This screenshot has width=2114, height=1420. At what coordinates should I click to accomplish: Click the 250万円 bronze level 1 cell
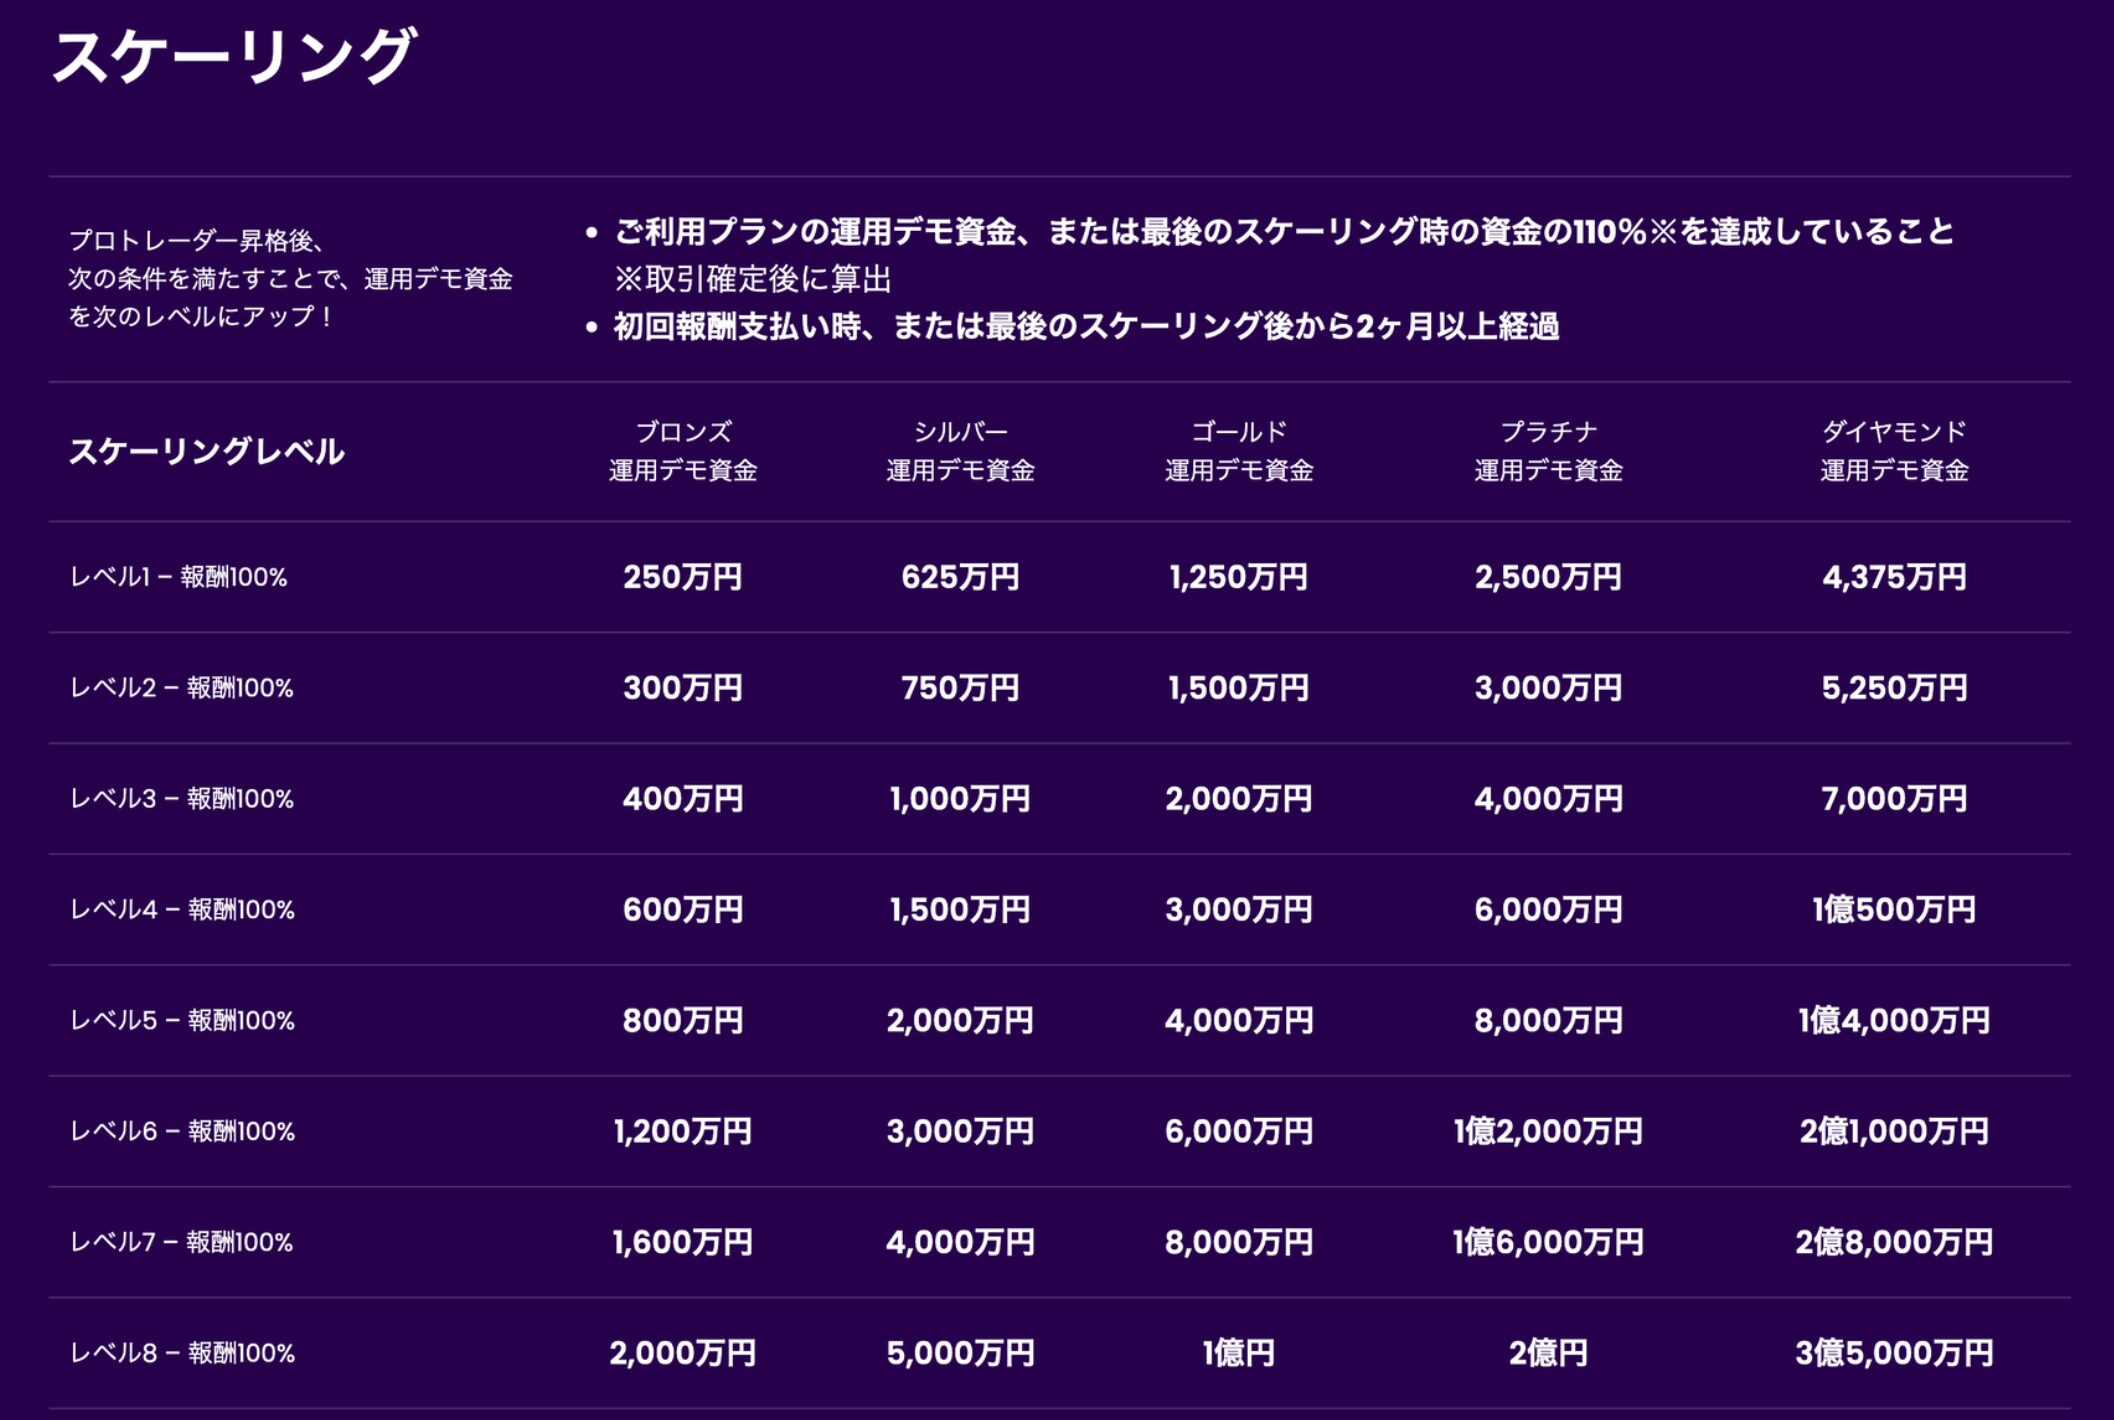[x=683, y=577]
